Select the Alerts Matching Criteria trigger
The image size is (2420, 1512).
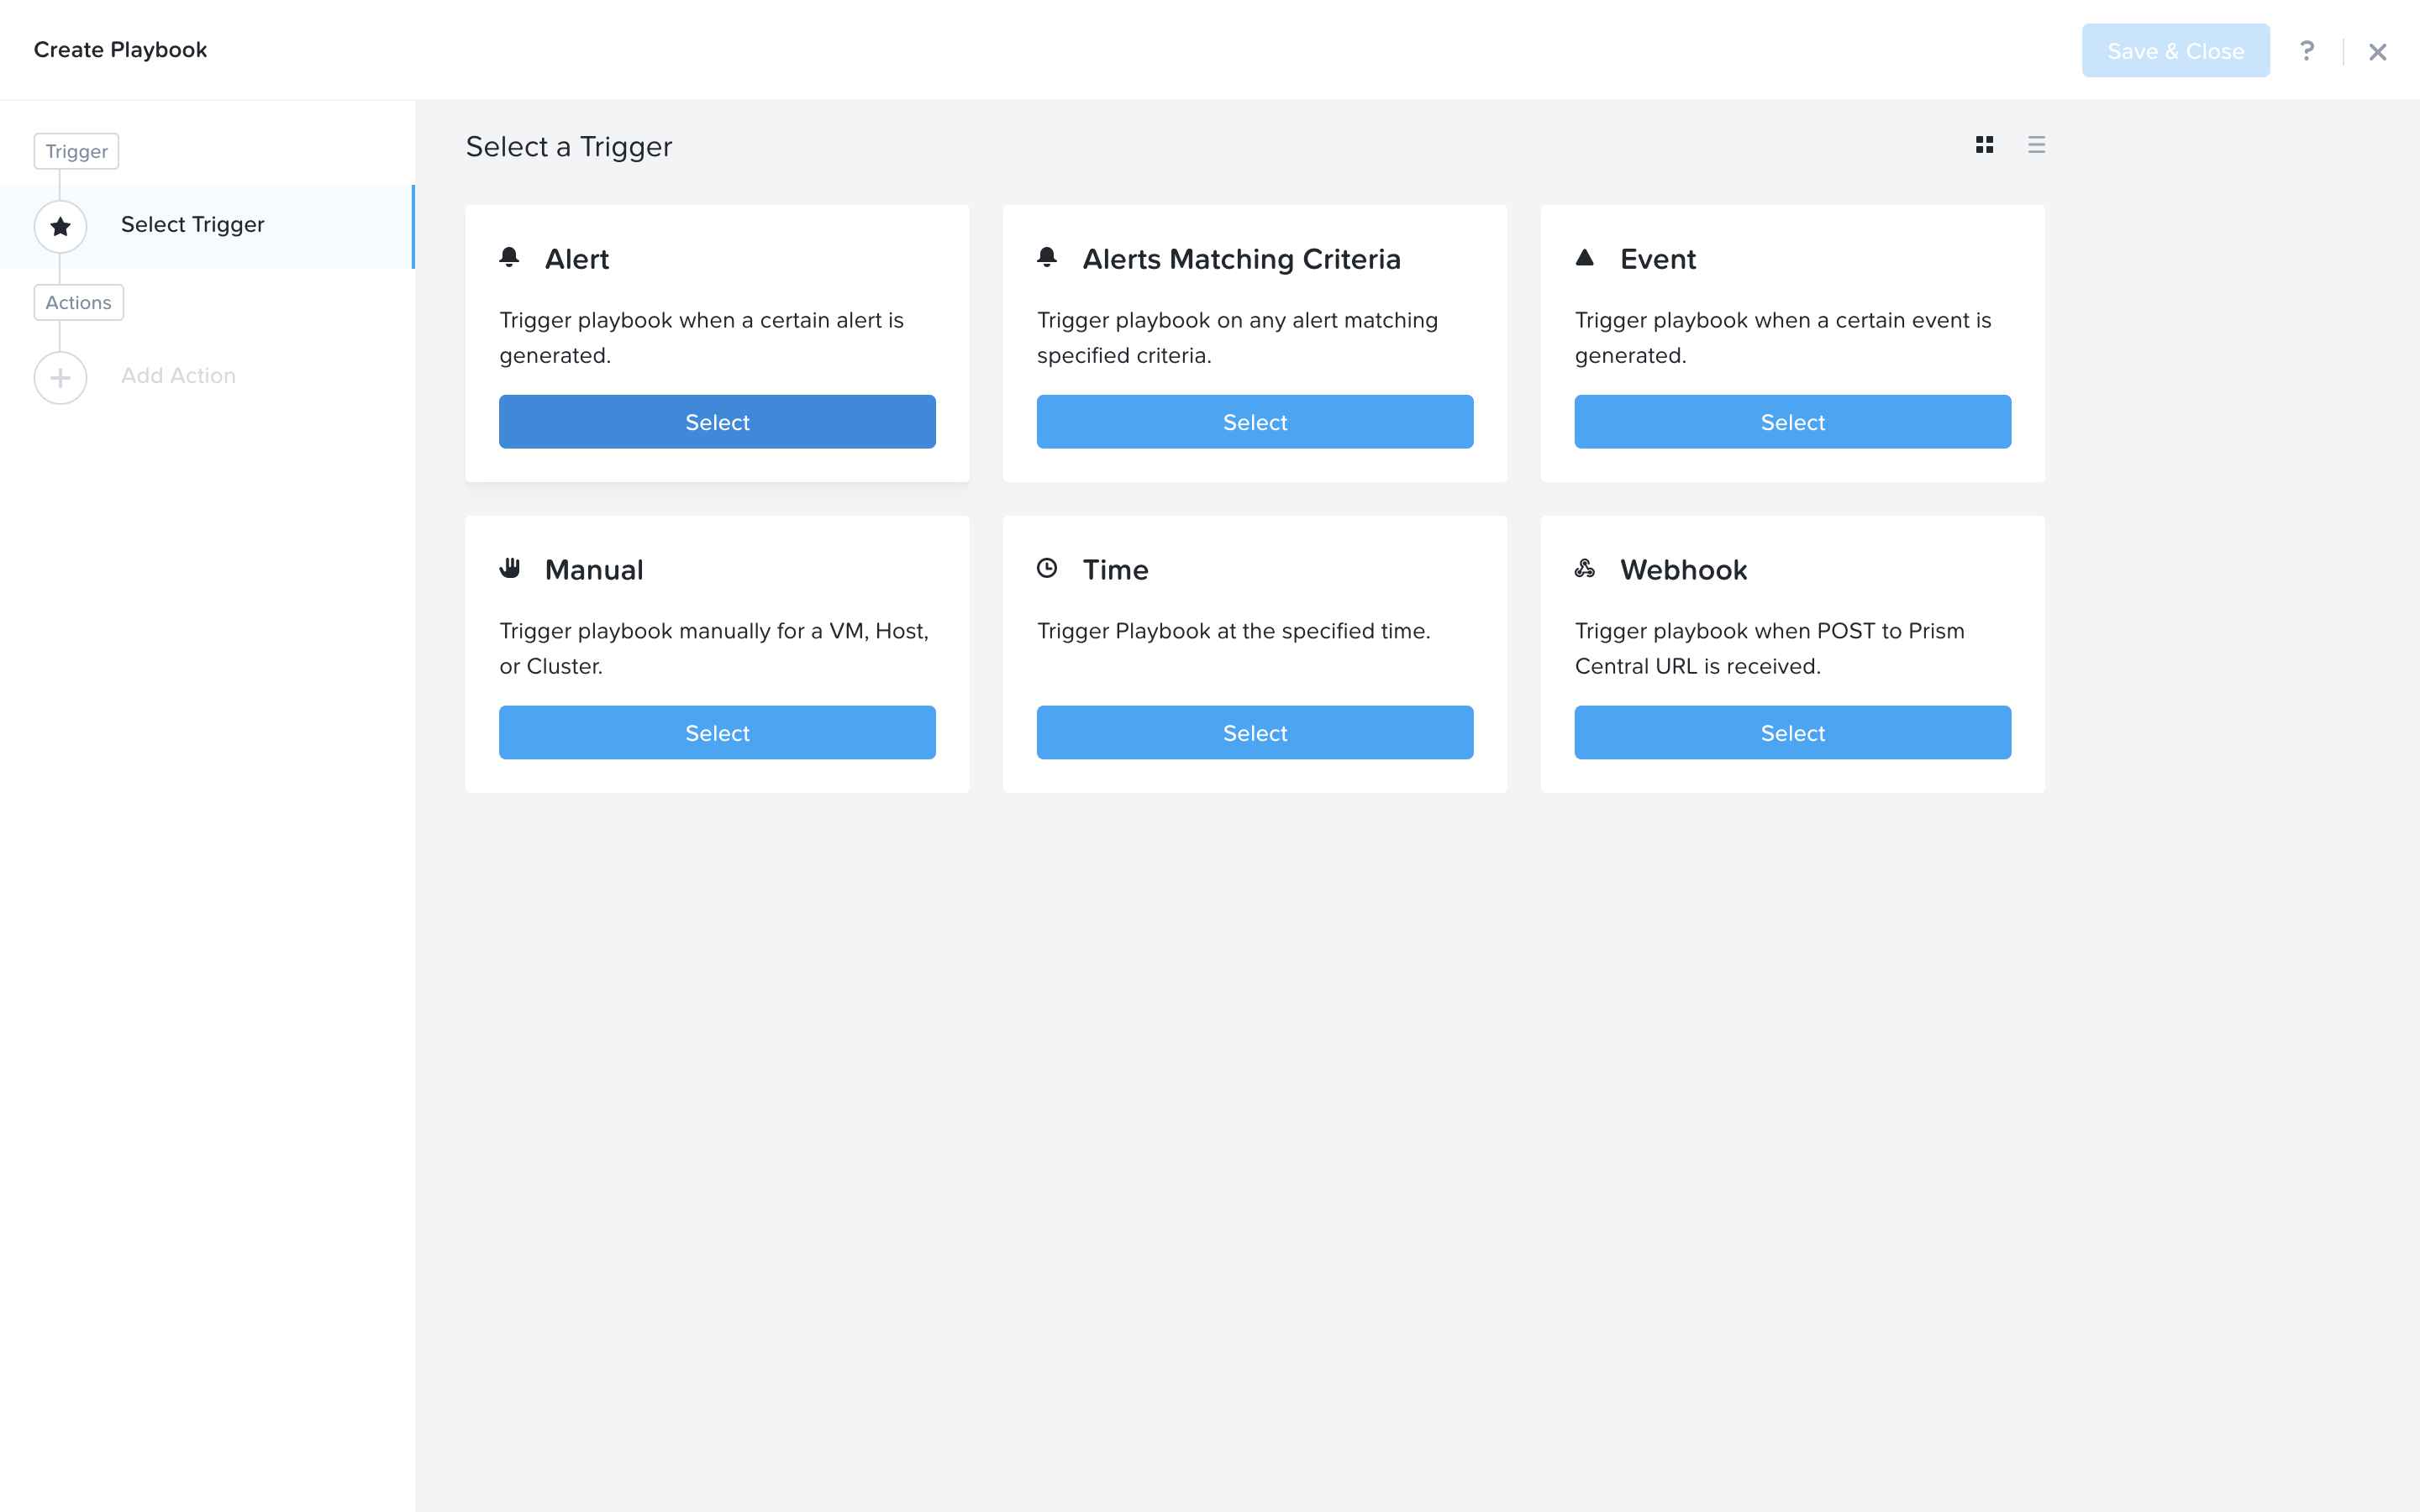click(x=1255, y=422)
